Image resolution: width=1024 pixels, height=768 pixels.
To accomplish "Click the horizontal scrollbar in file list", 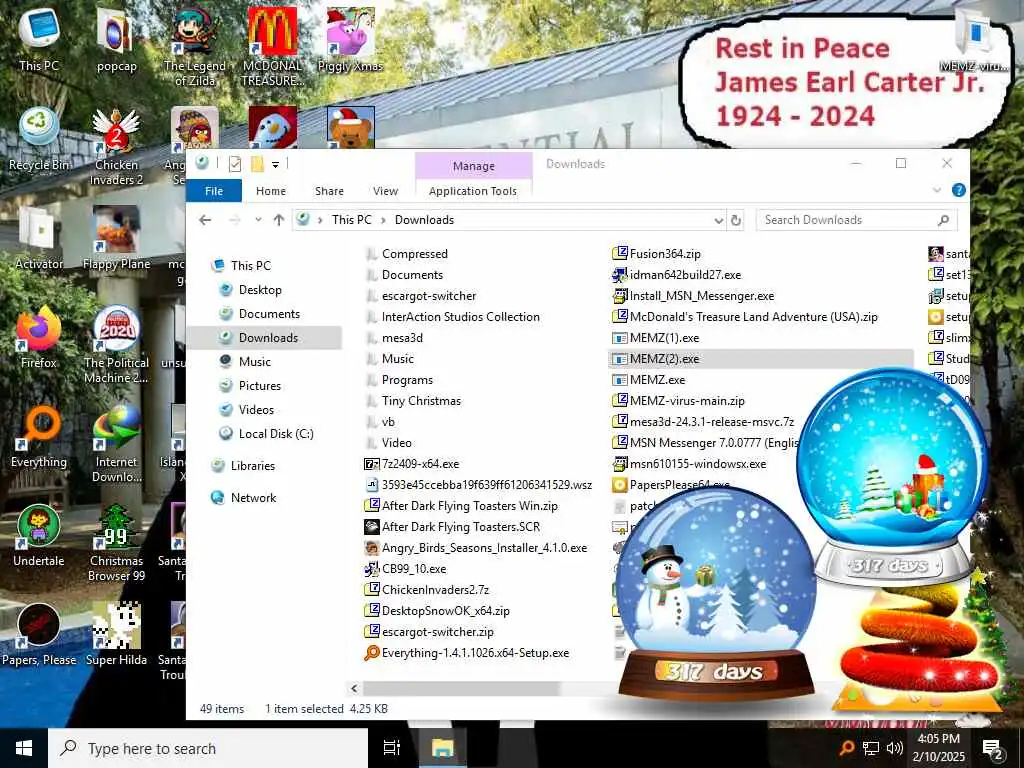I will pos(461,688).
